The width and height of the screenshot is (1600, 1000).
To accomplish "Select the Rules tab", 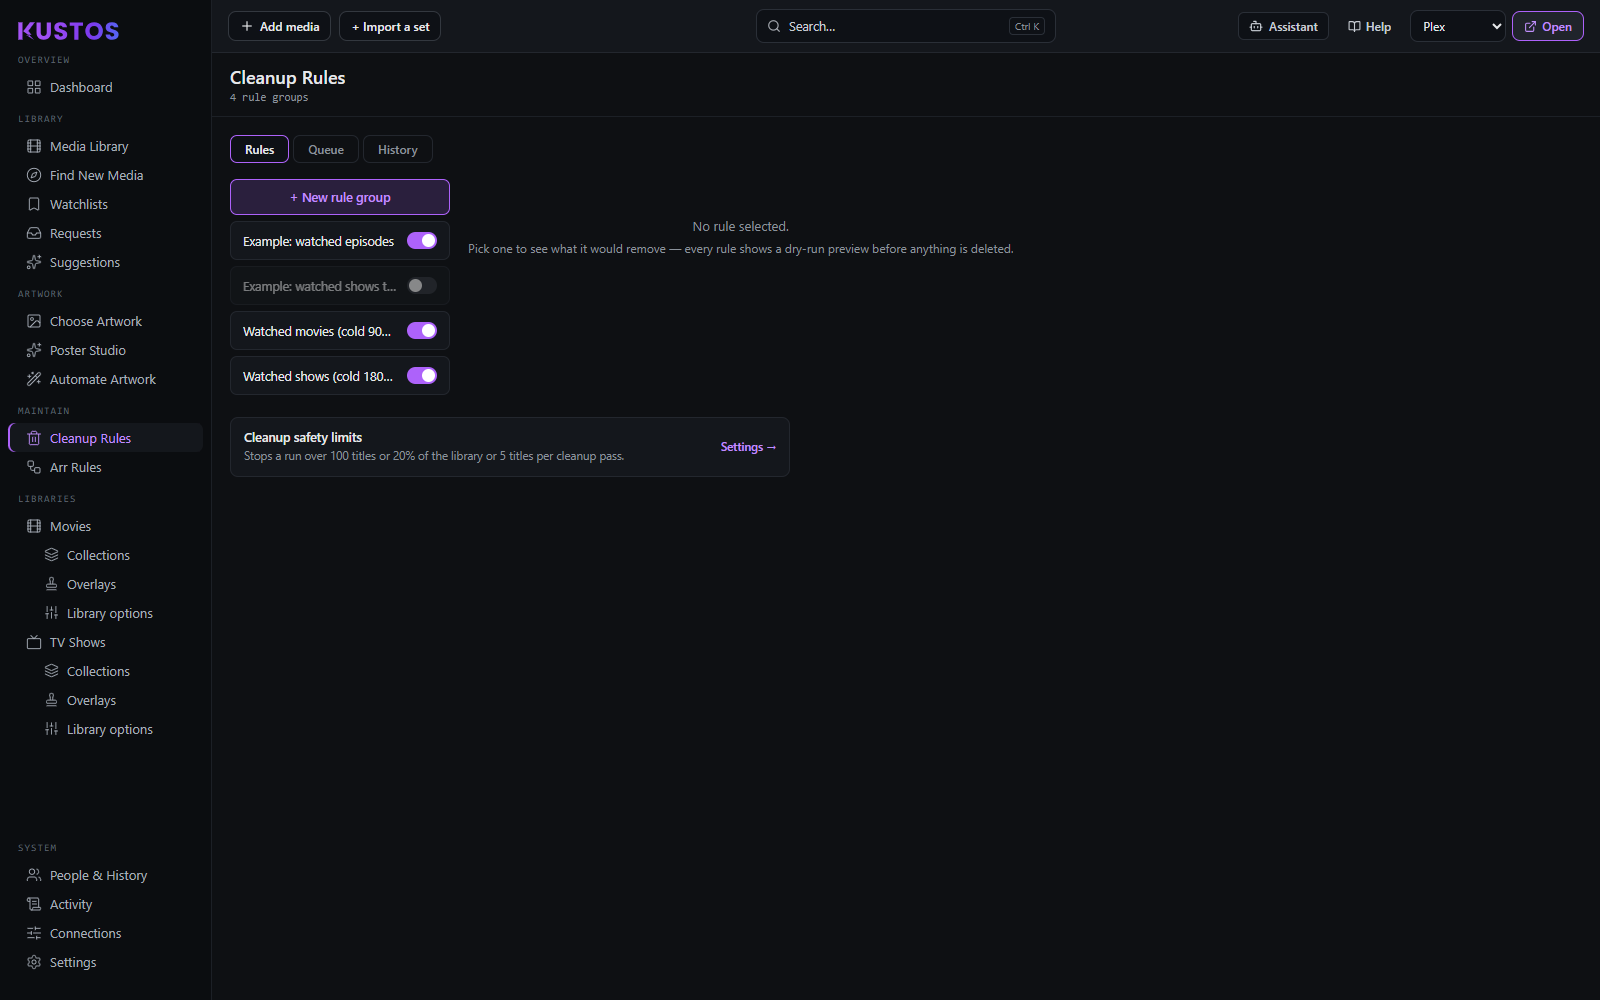I will coord(260,149).
